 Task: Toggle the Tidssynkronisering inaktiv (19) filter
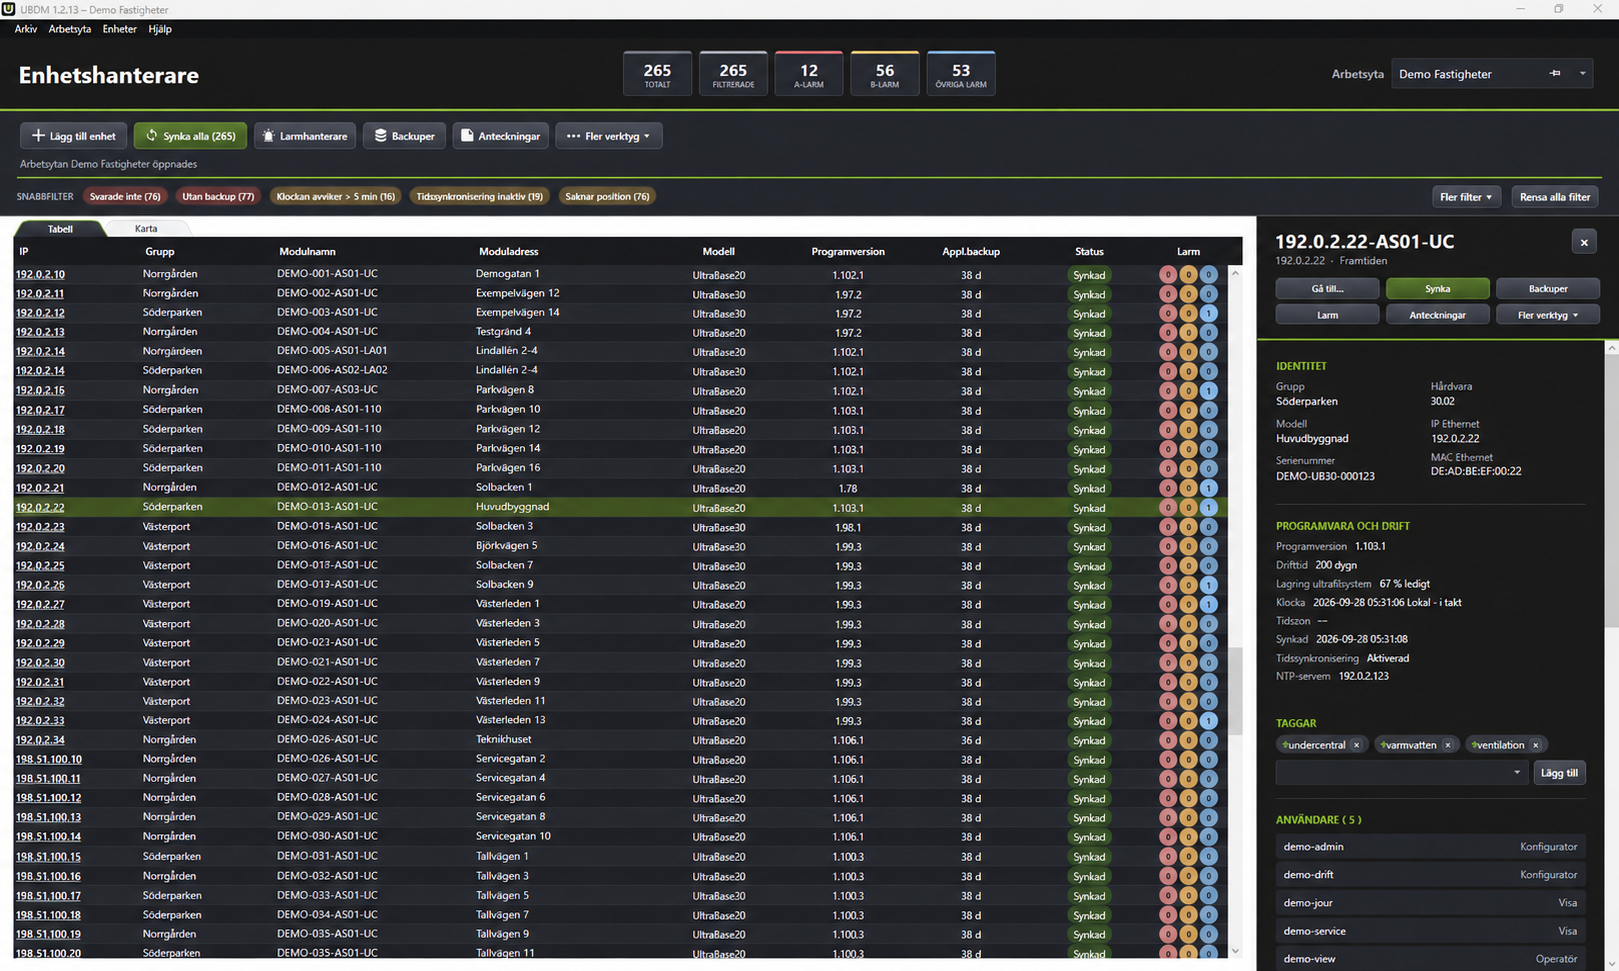479,196
